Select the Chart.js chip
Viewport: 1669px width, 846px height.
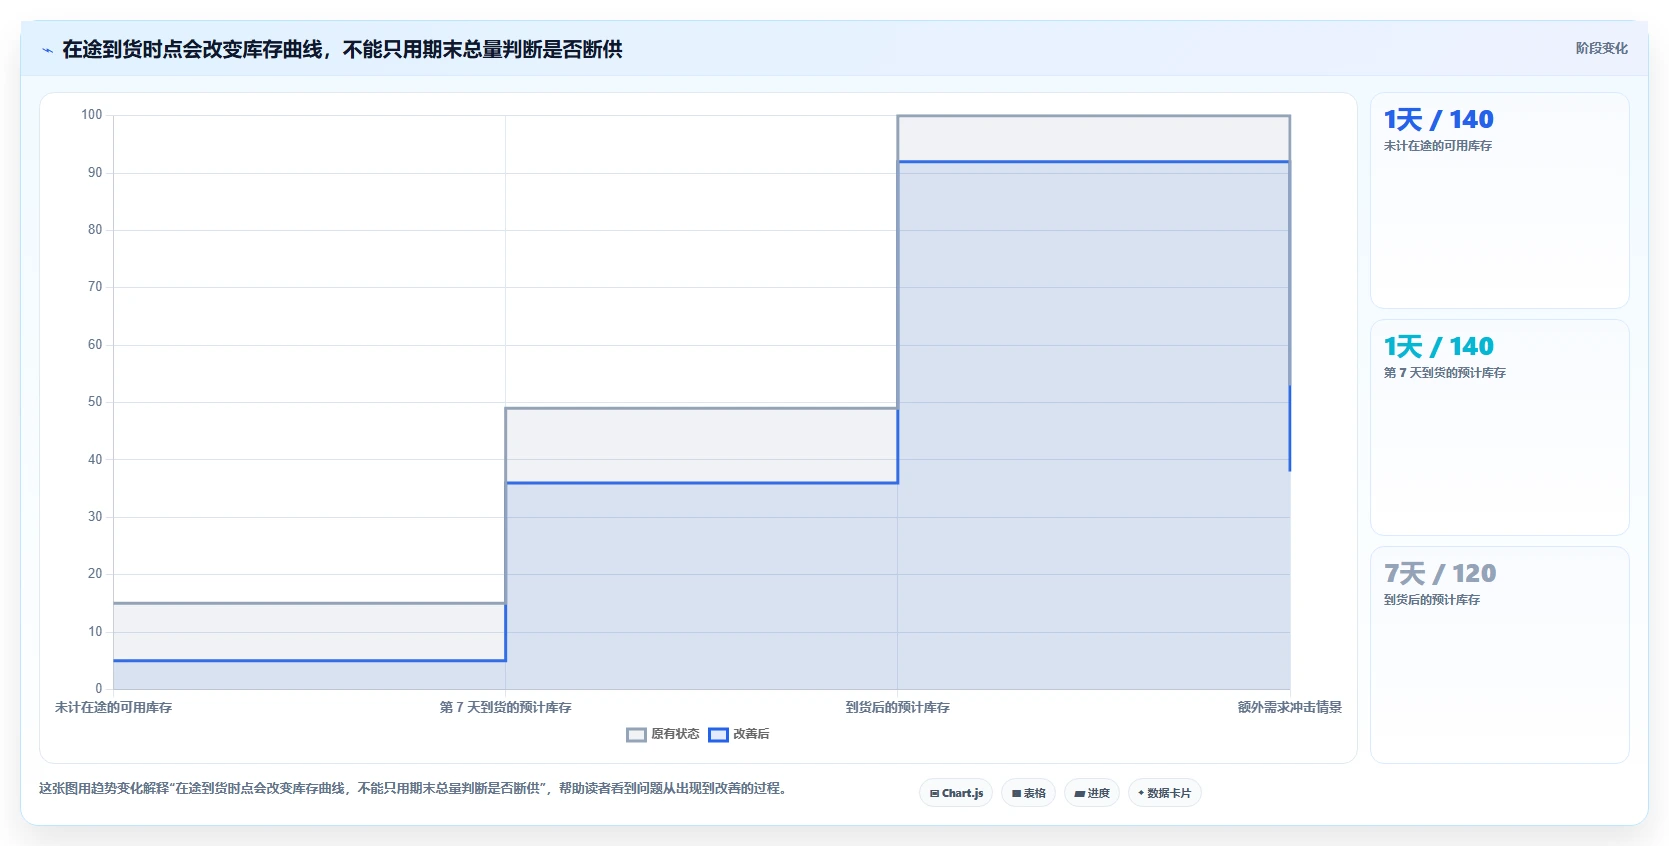[956, 793]
